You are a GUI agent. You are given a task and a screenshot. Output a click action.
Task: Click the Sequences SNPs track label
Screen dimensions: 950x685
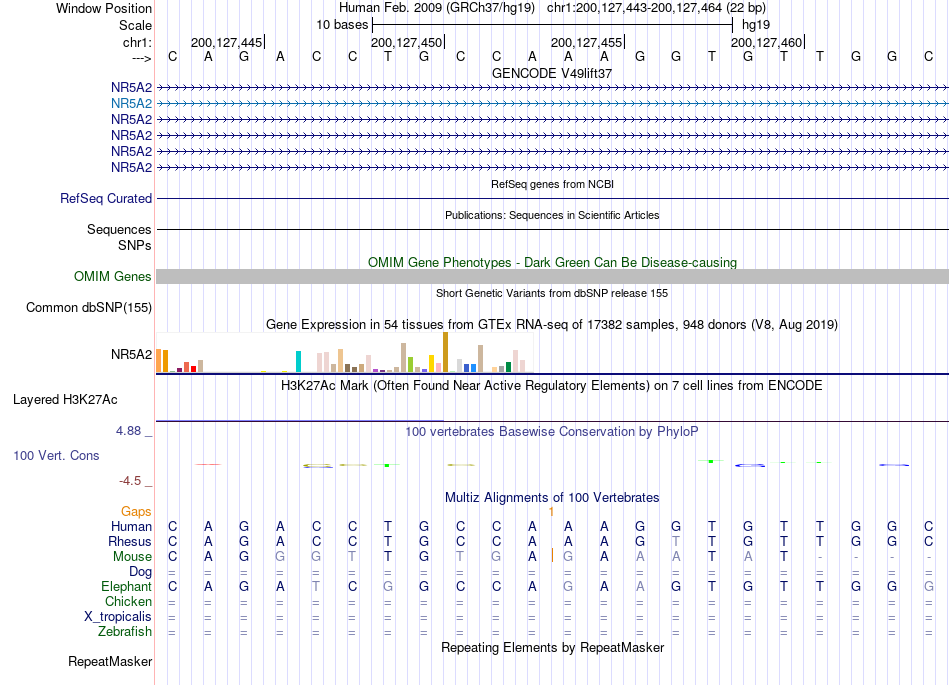(x=119, y=237)
